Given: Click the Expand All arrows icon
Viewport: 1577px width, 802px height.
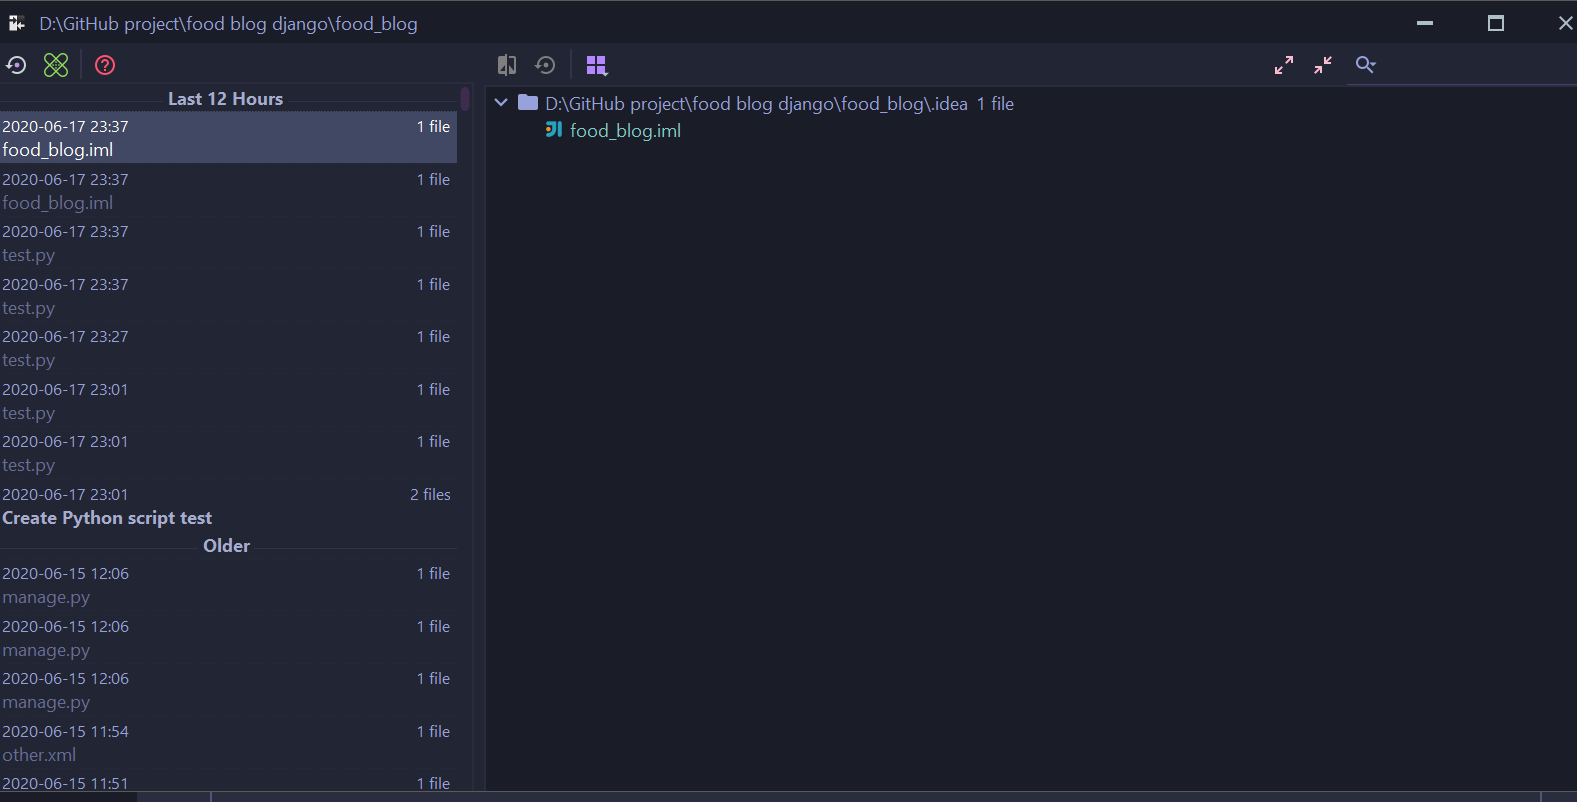Looking at the screenshot, I should pos(1284,65).
